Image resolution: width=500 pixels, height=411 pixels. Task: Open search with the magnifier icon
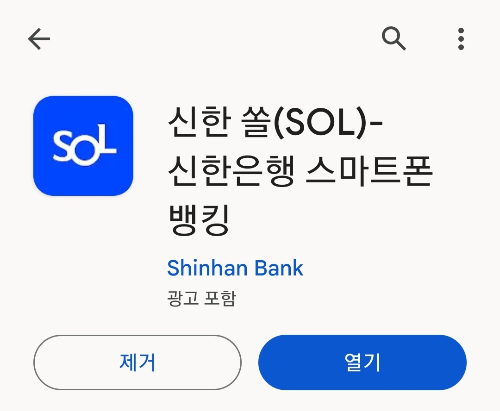click(394, 38)
